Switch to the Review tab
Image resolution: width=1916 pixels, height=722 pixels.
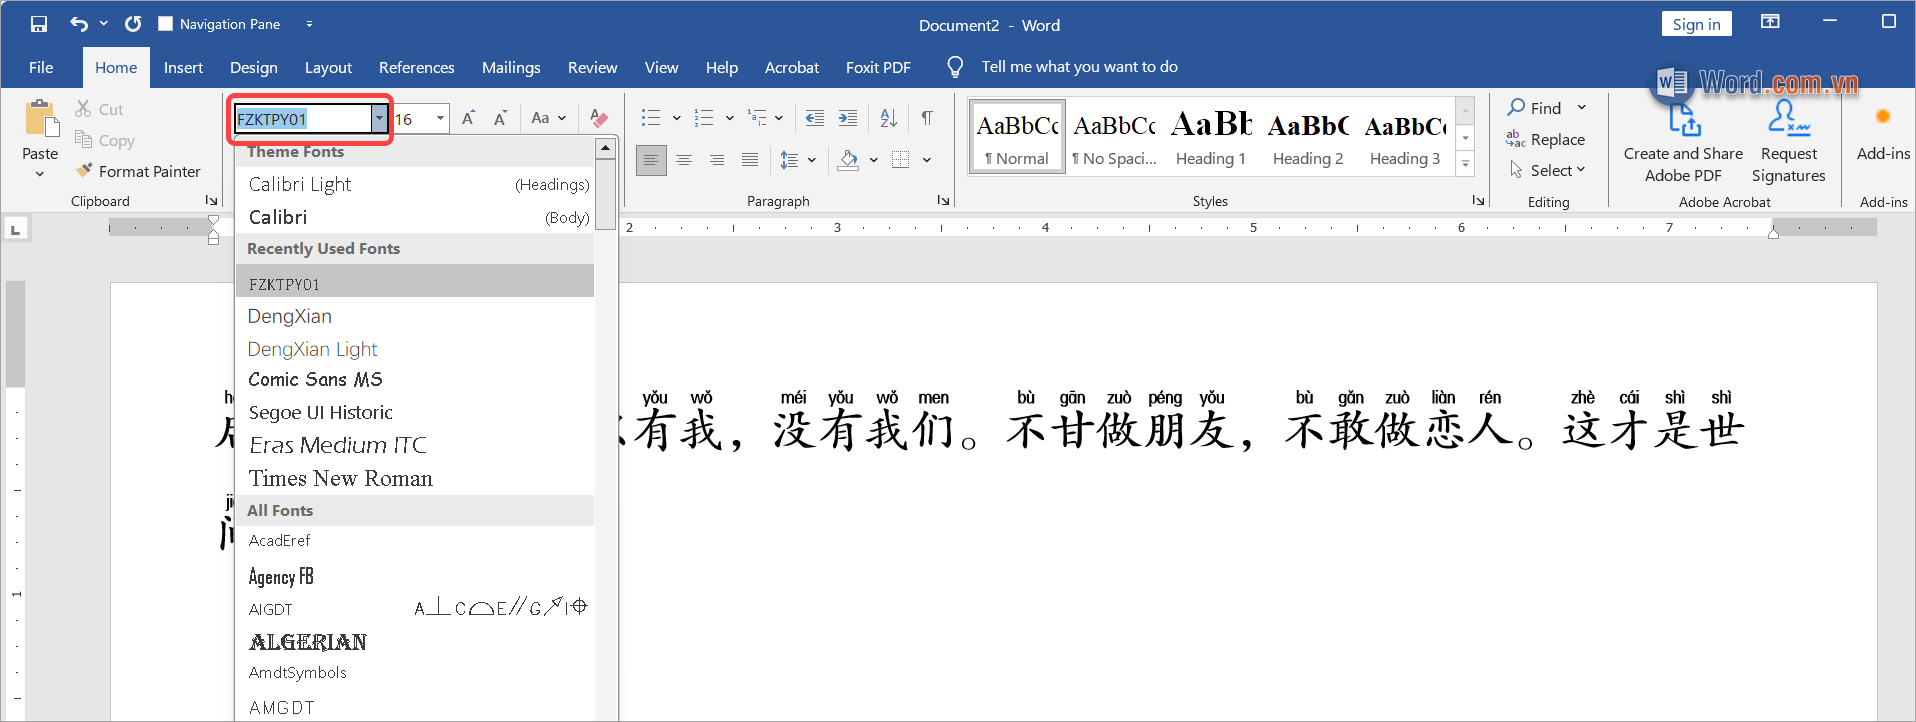click(592, 67)
